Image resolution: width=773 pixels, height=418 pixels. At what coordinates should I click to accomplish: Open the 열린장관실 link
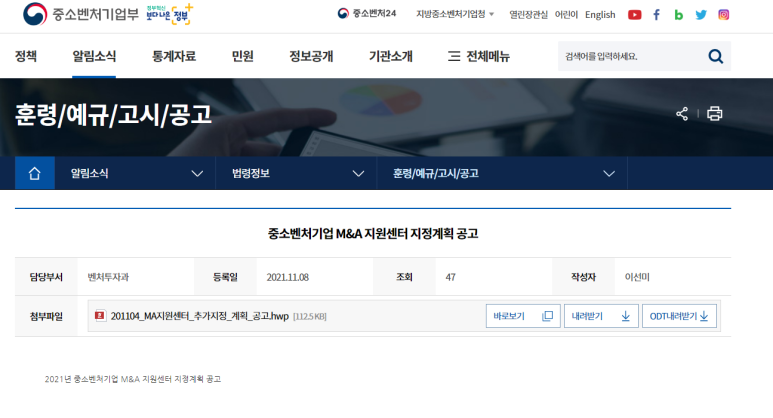pyautogui.click(x=528, y=15)
